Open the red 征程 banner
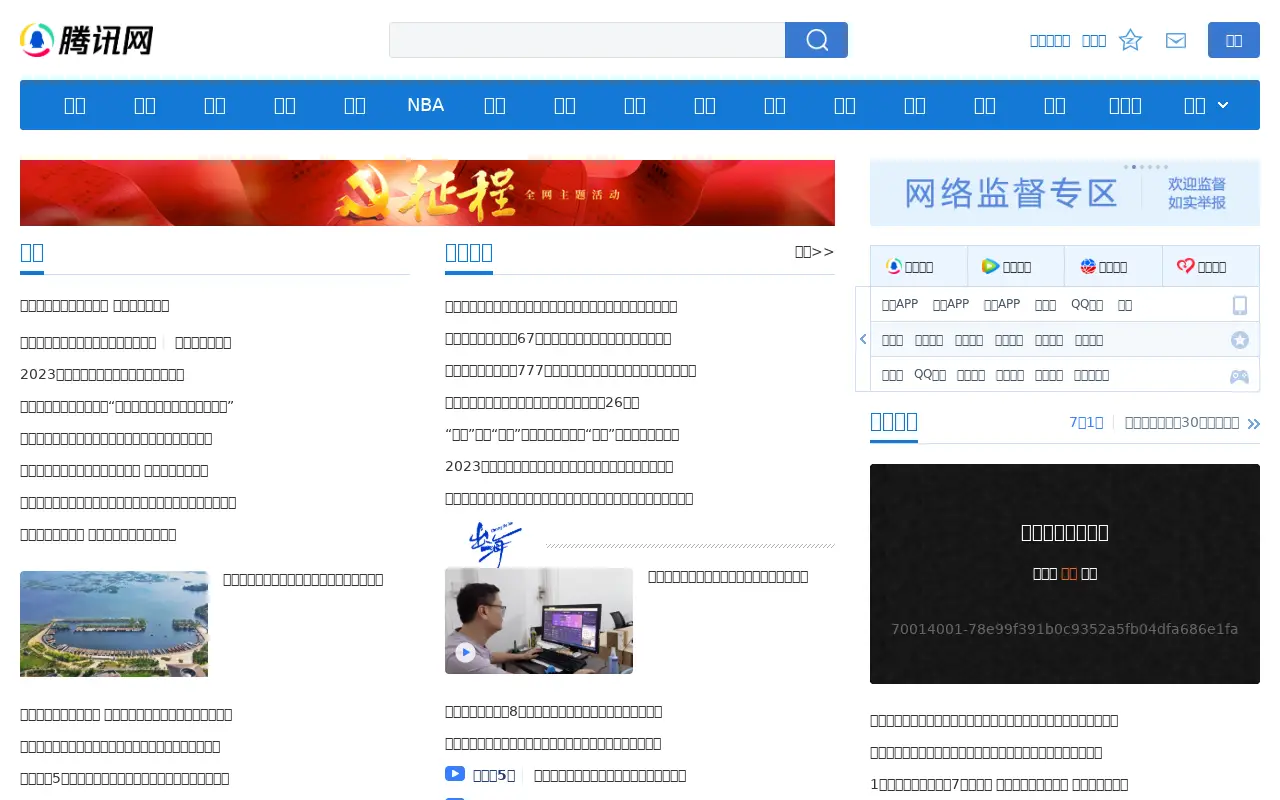This screenshot has height=800, width=1280. 427,193
